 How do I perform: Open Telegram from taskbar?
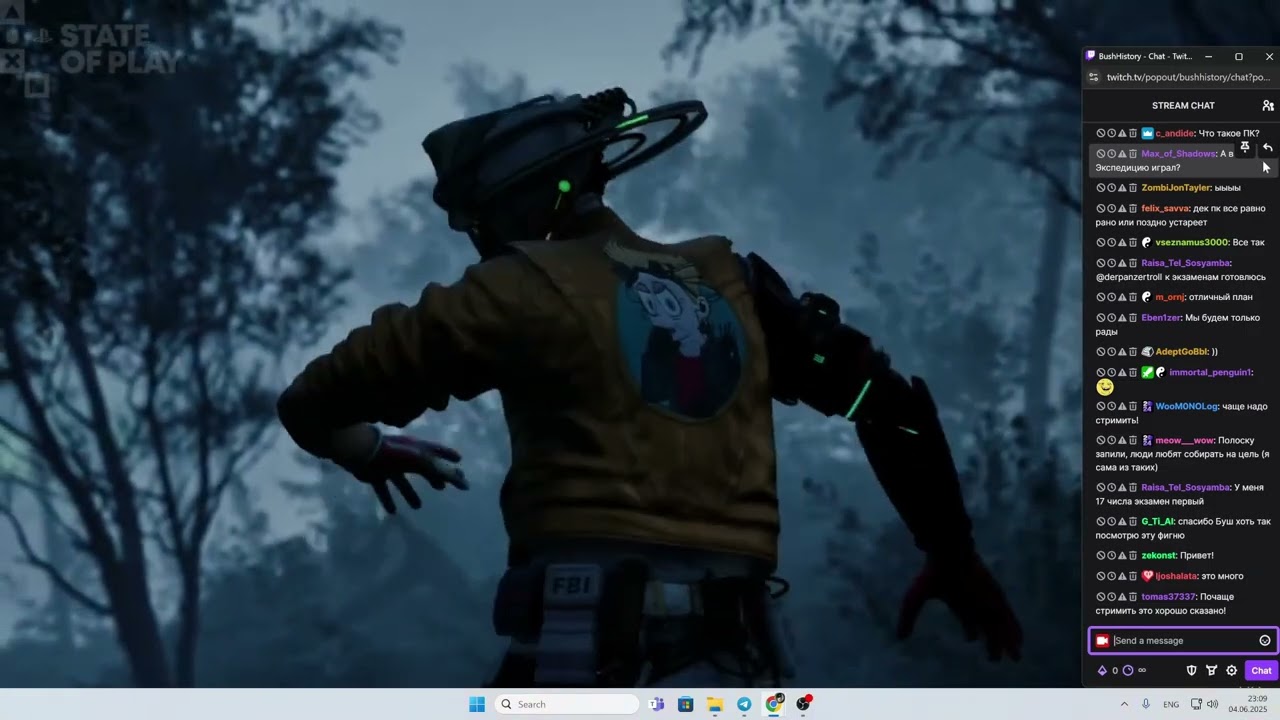tap(744, 704)
